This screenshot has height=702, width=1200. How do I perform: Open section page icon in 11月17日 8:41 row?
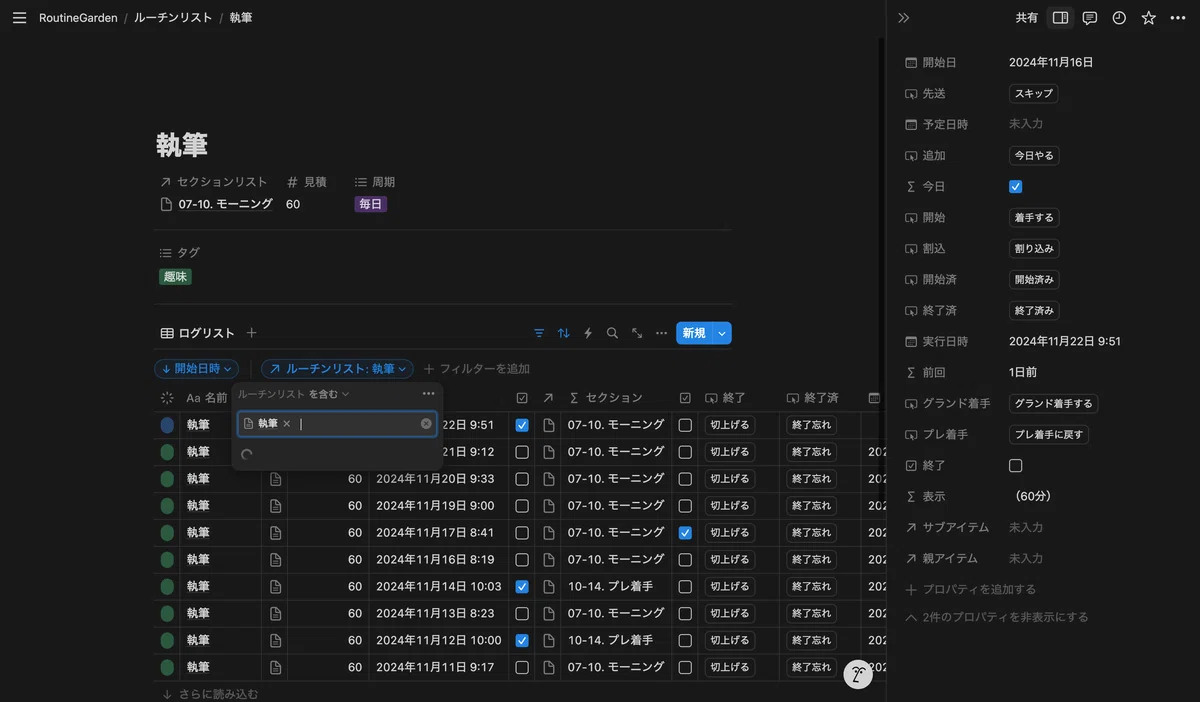[548, 533]
